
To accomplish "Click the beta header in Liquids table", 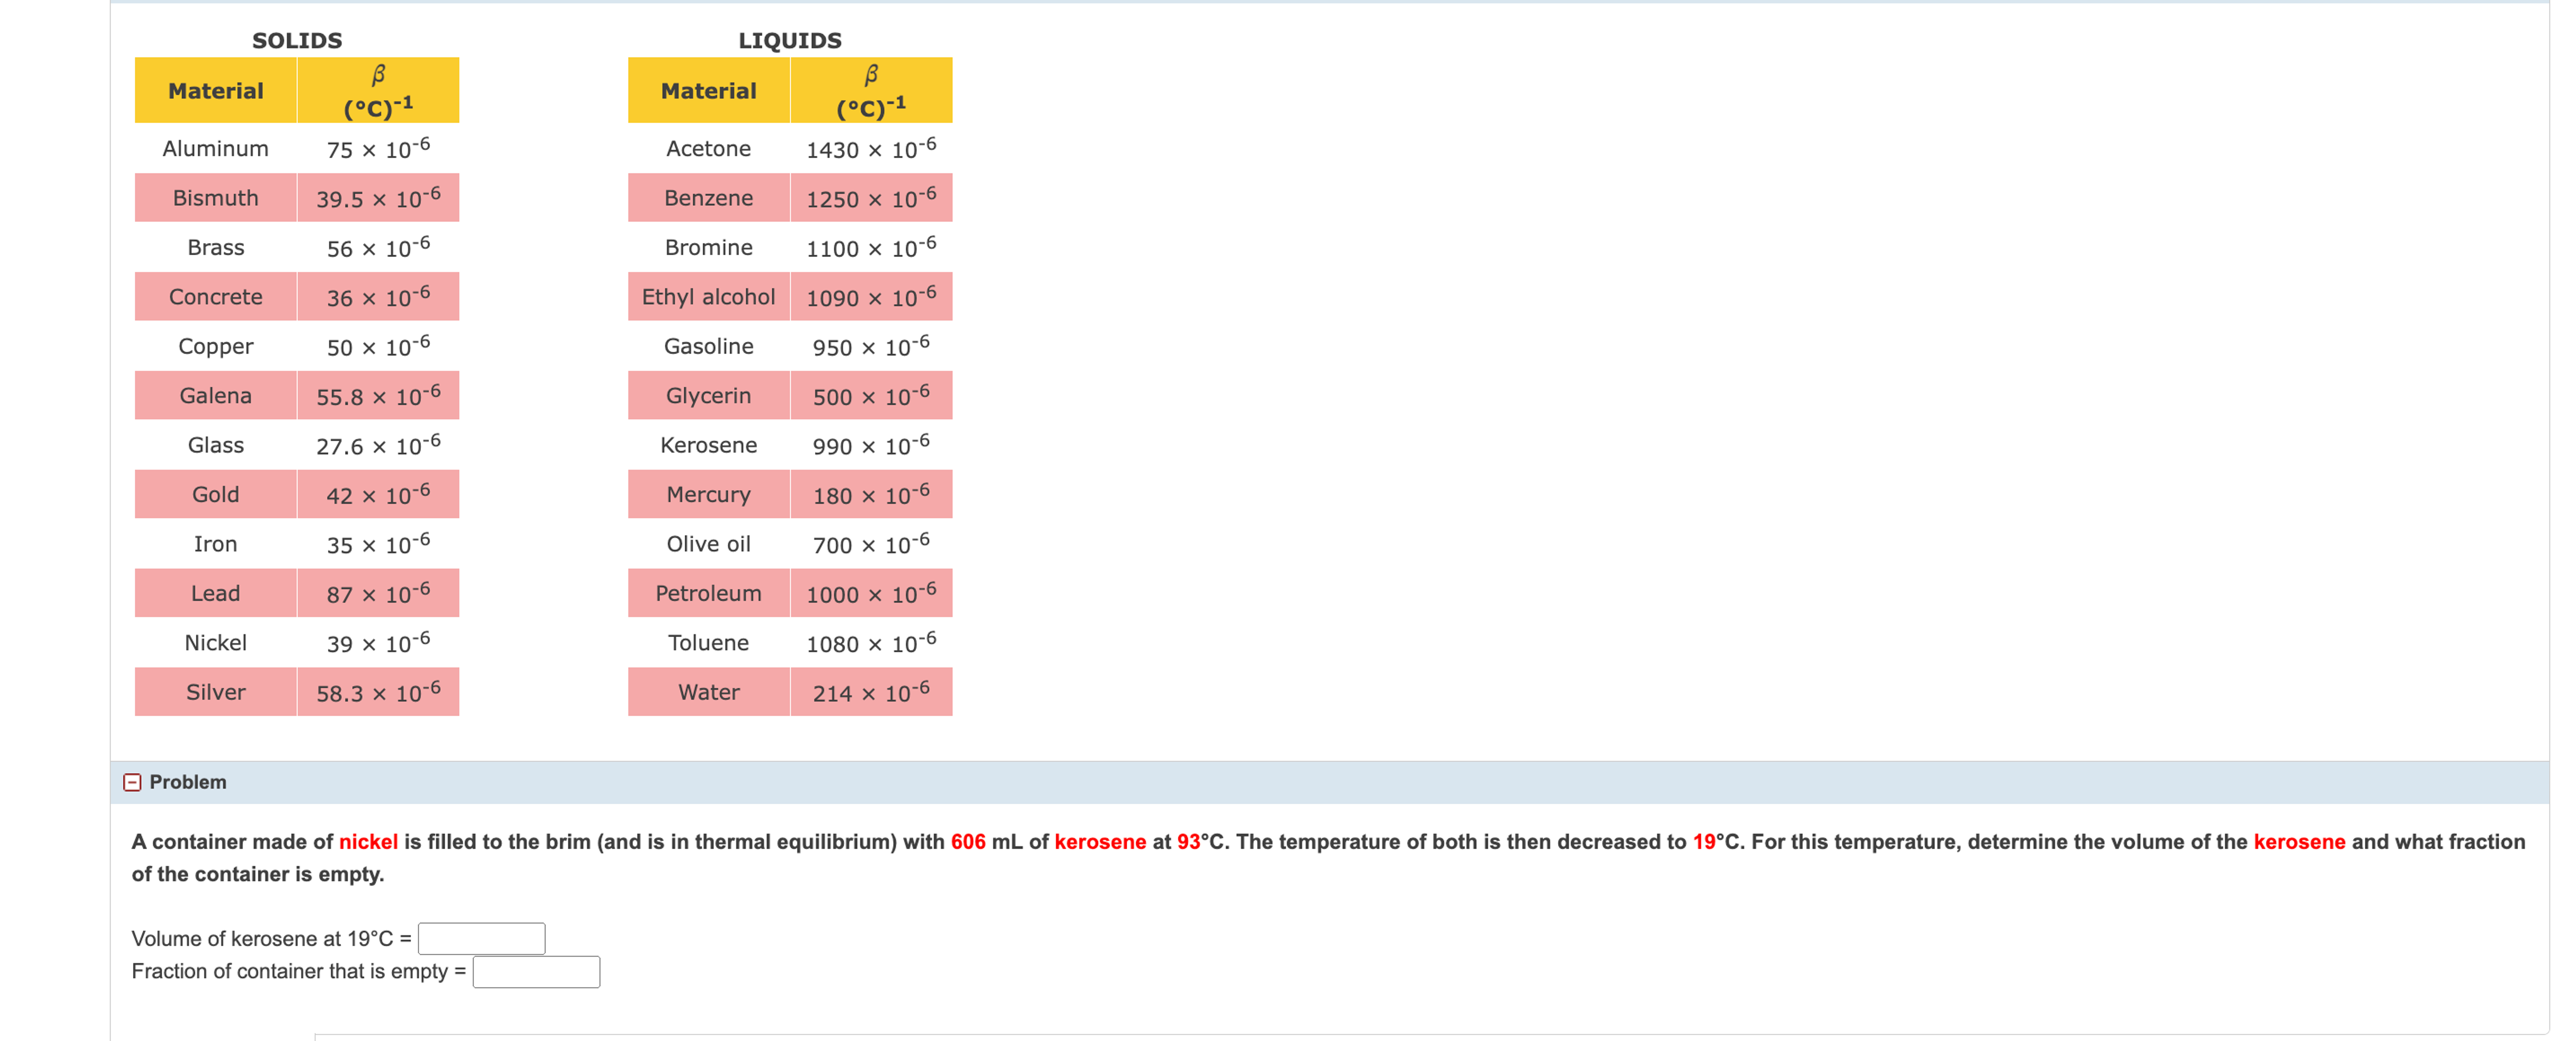I will [x=871, y=91].
